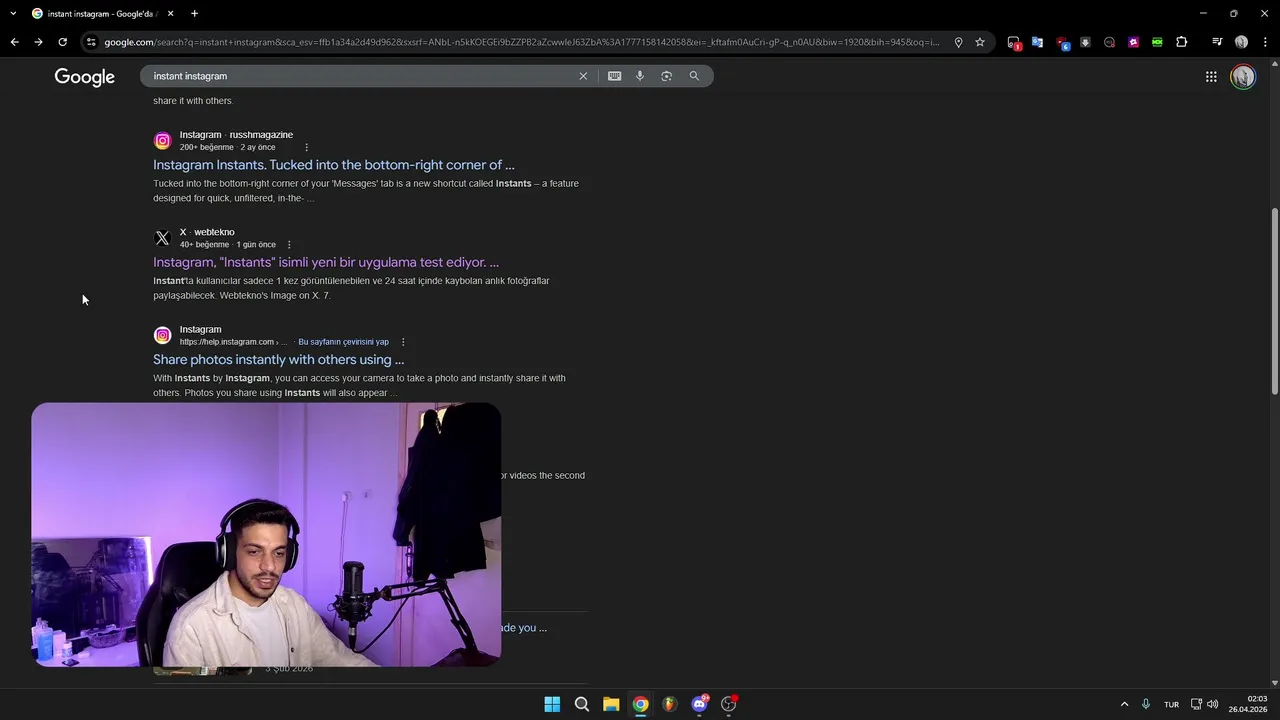Select the instant instagram Google tab
This screenshot has height=720, width=1280.
pos(103,14)
